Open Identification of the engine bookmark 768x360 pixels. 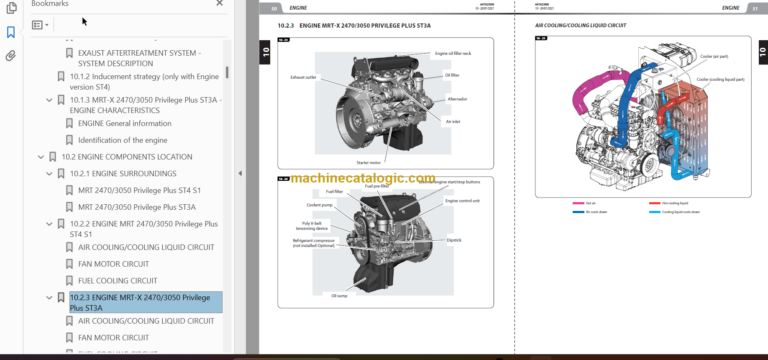pyautogui.click(x=123, y=140)
